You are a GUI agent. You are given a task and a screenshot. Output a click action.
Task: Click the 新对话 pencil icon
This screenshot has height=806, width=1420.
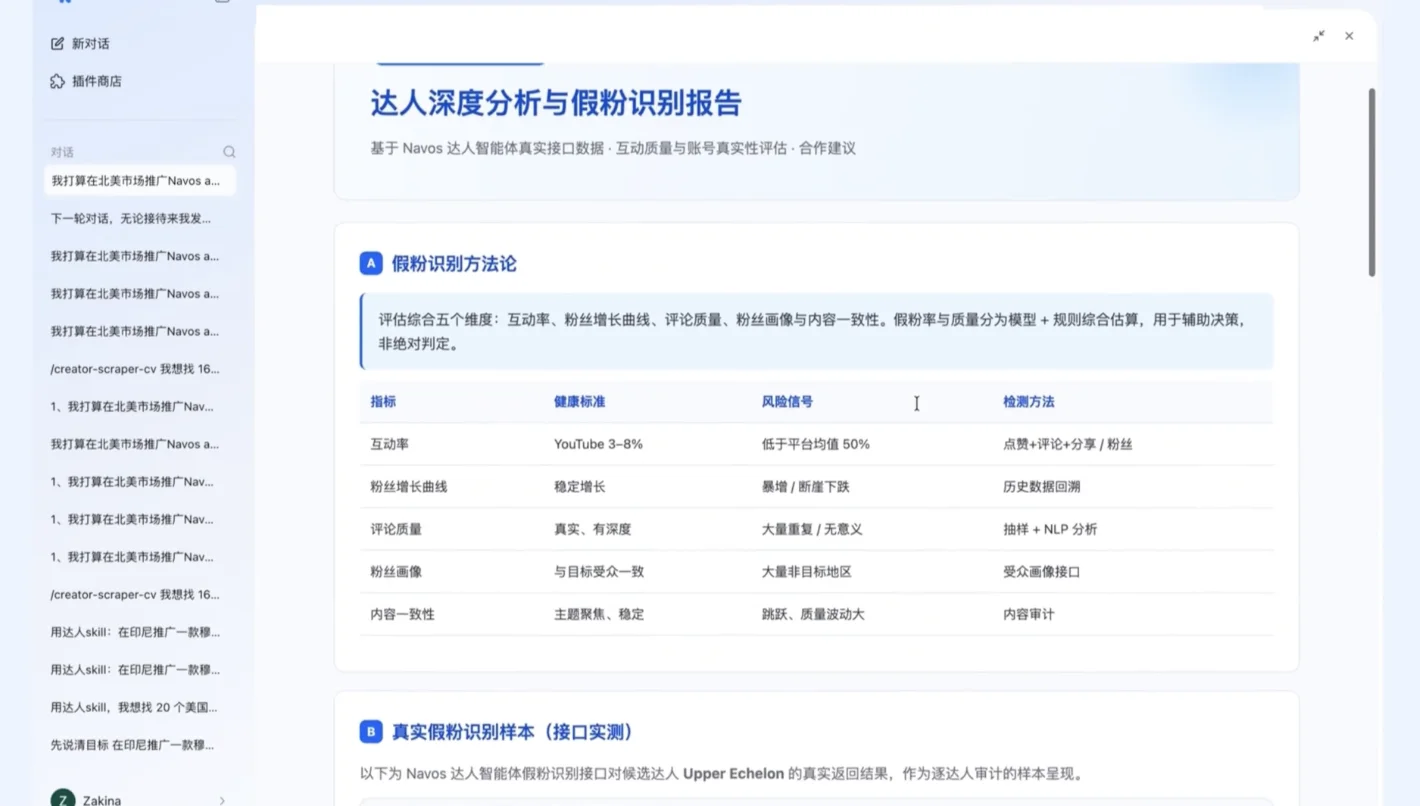(x=57, y=44)
